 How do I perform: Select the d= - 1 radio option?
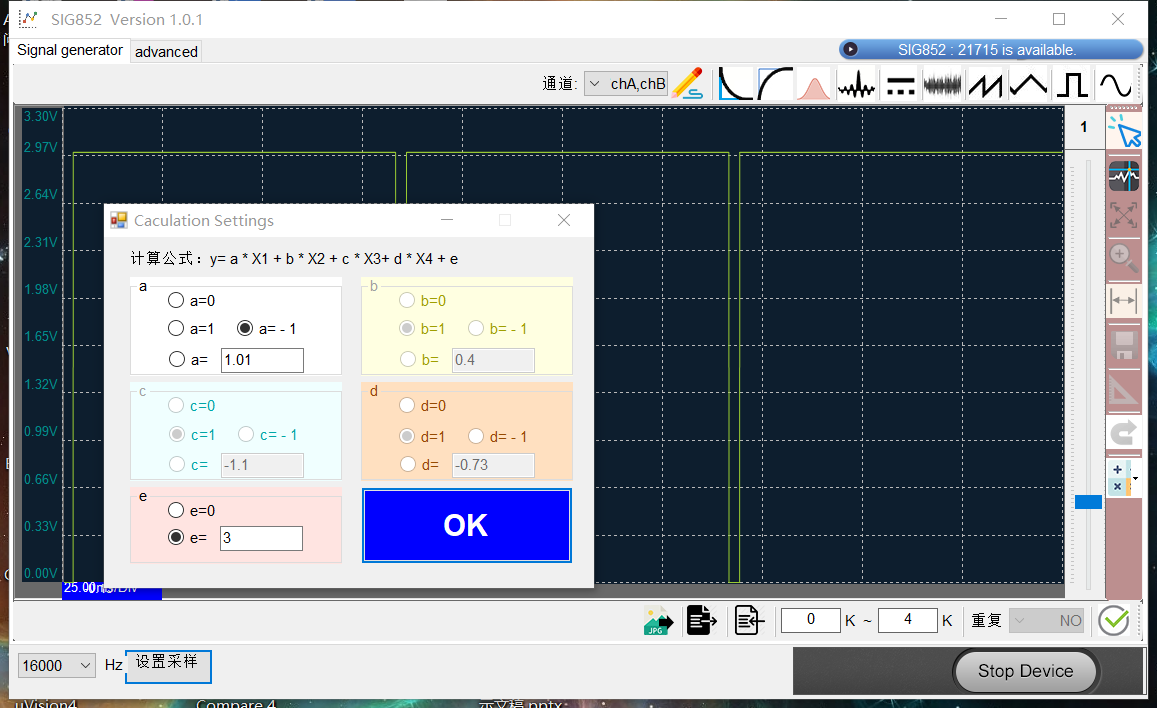[476, 437]
